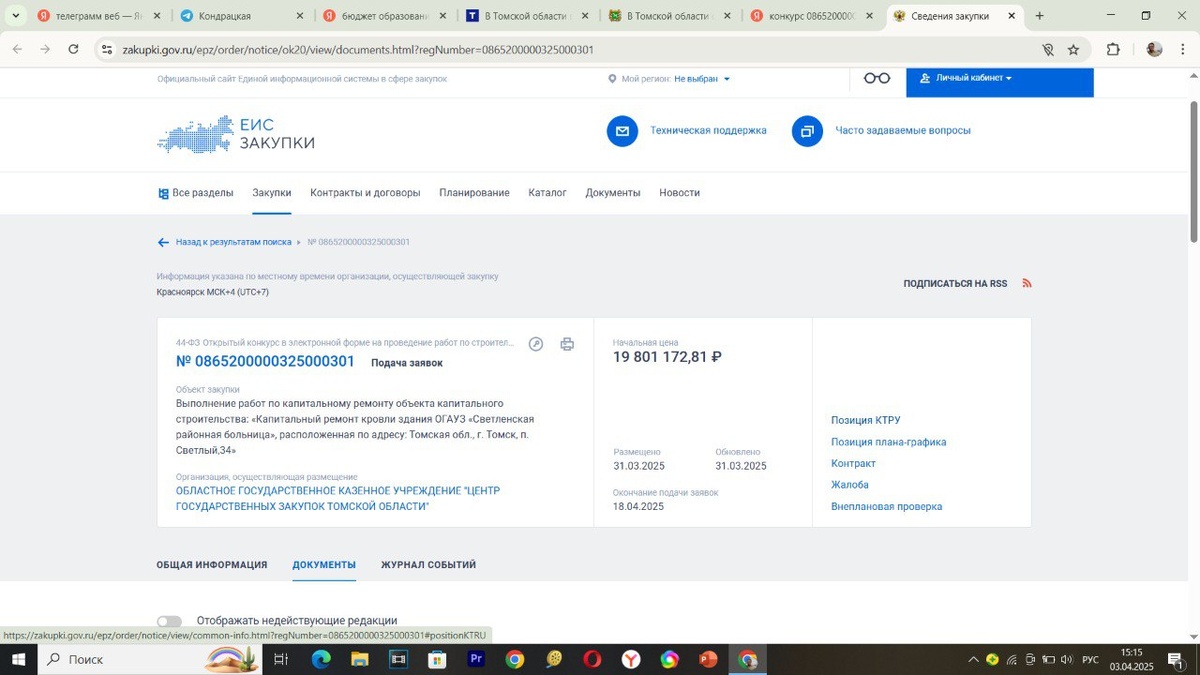The height and width of the screenshot is (675, 1200).
Task: Click the print notice icon
Action: tap(567, 344)
